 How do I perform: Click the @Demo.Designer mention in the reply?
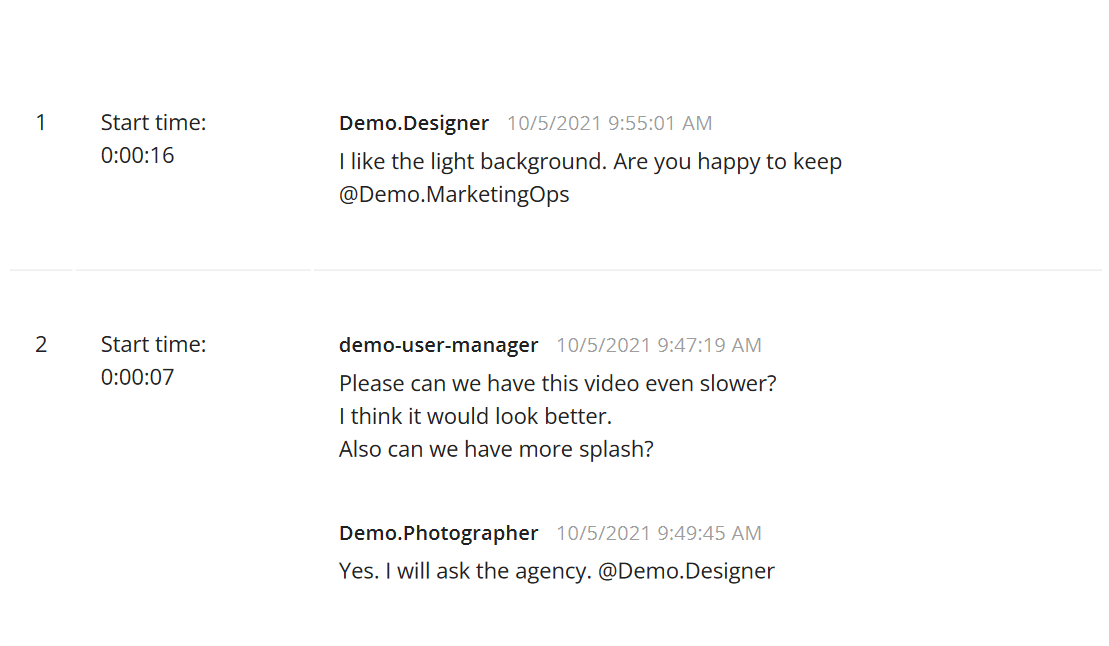(686, 571)
